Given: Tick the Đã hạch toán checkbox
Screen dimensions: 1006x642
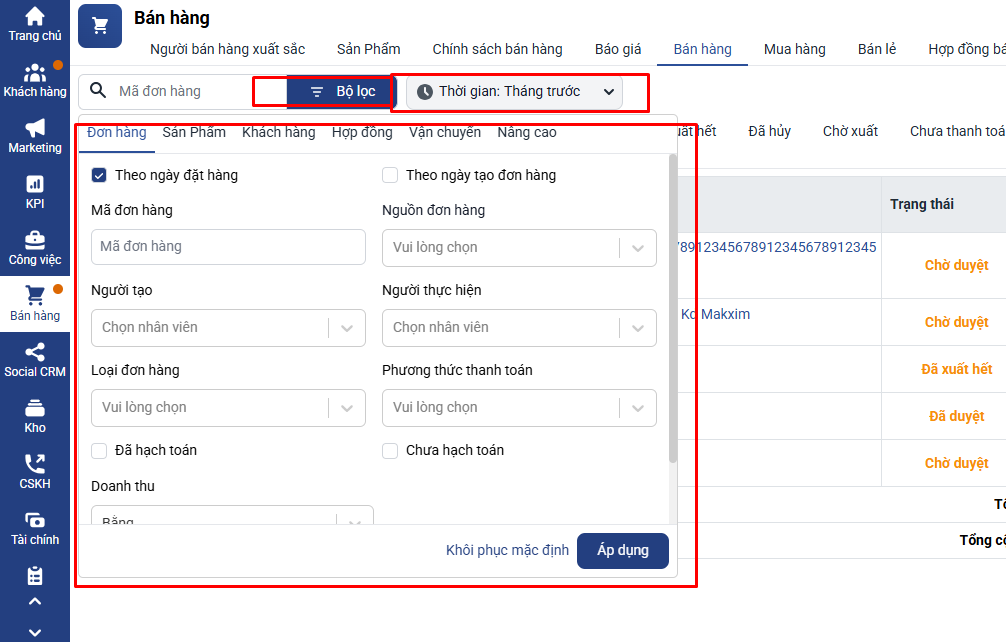Looking at the screenshot, I should (x=99, y=451).
